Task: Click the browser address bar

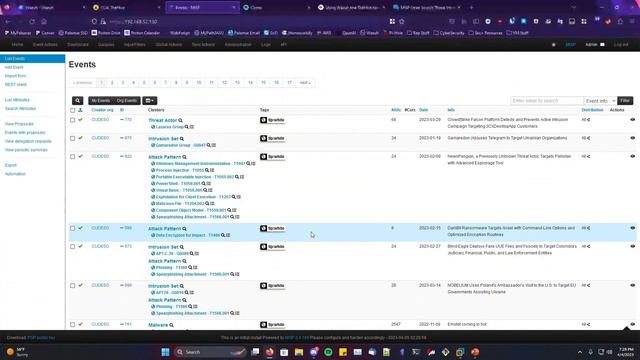Action: [245, 22]
